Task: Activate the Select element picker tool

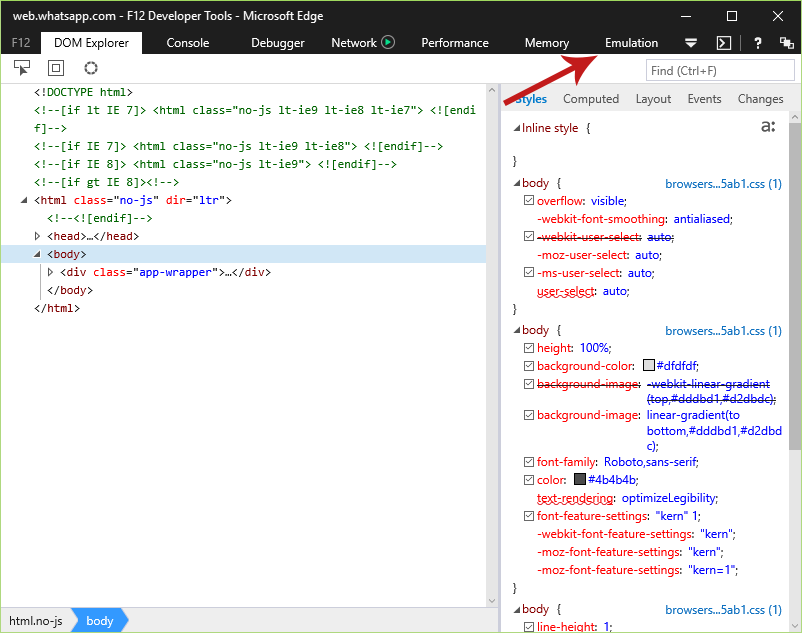Action: [21, 67]
